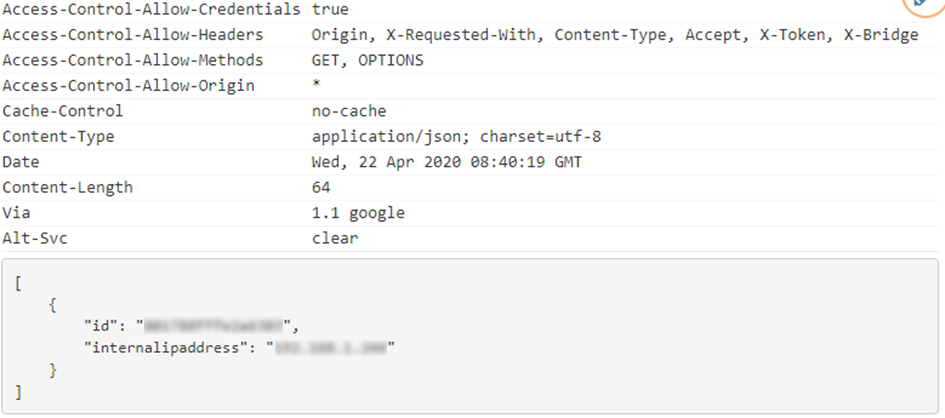
Task: Click the 'clear' Alt-Svc value
Action: (x=335, y=237)
